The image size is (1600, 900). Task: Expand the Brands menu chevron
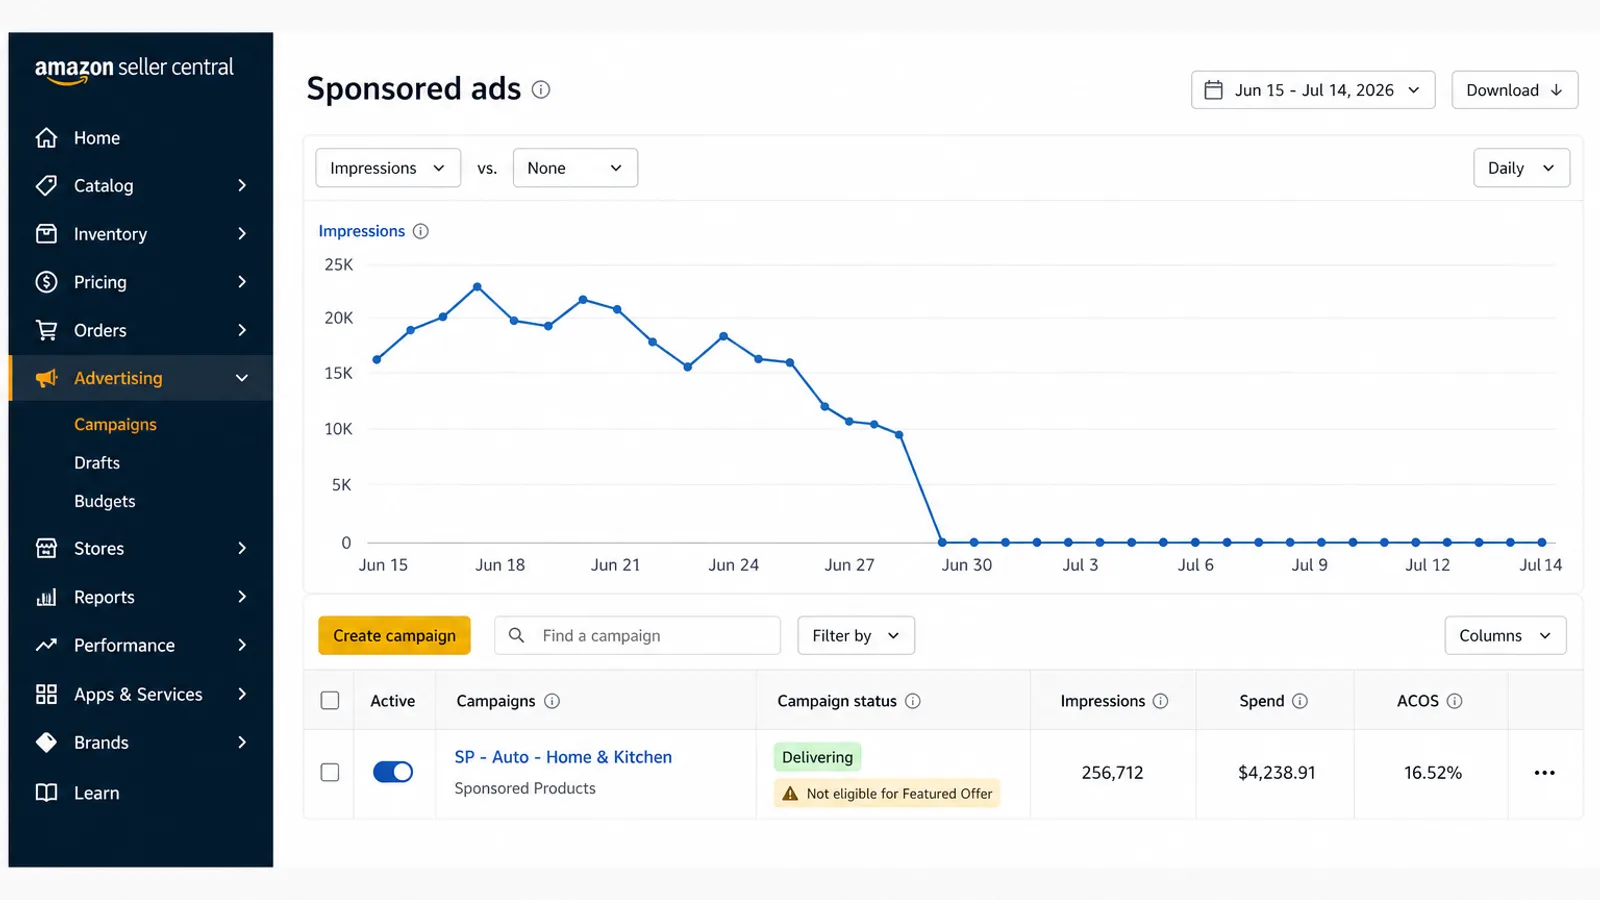(242, 742)
